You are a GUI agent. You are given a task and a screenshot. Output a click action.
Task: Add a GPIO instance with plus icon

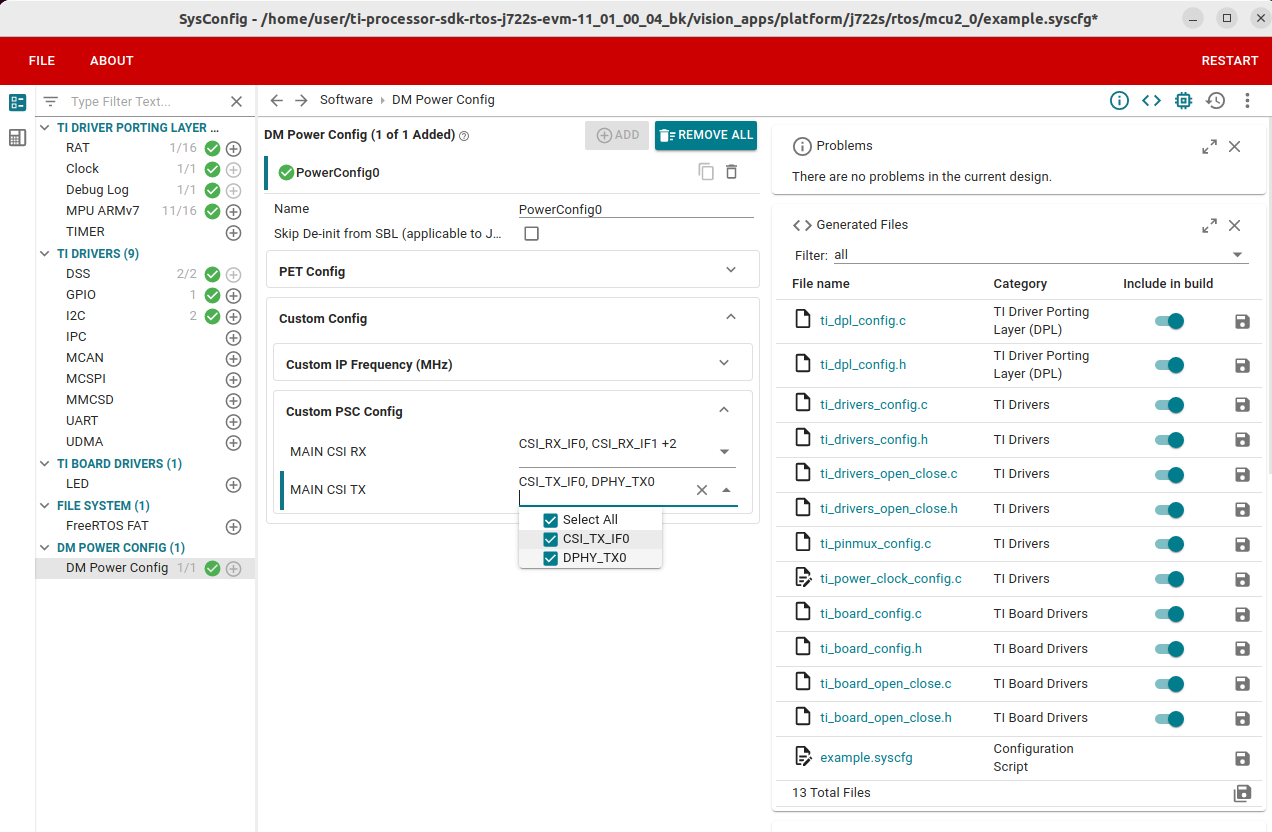pos(233,295)
